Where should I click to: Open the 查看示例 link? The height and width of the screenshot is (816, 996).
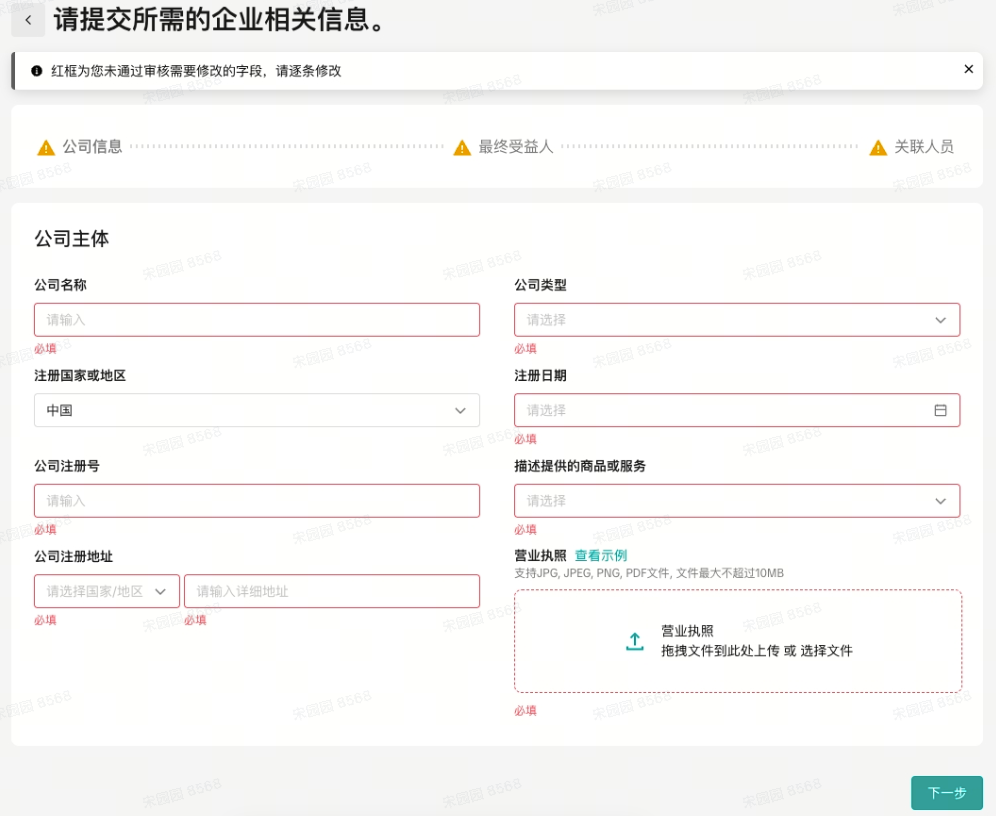coord(601,556)
